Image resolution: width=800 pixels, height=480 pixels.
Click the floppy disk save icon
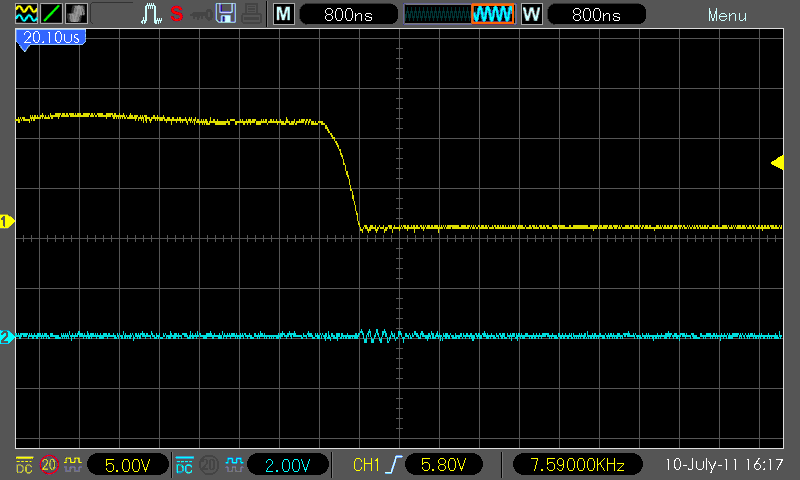pos(226,14)
